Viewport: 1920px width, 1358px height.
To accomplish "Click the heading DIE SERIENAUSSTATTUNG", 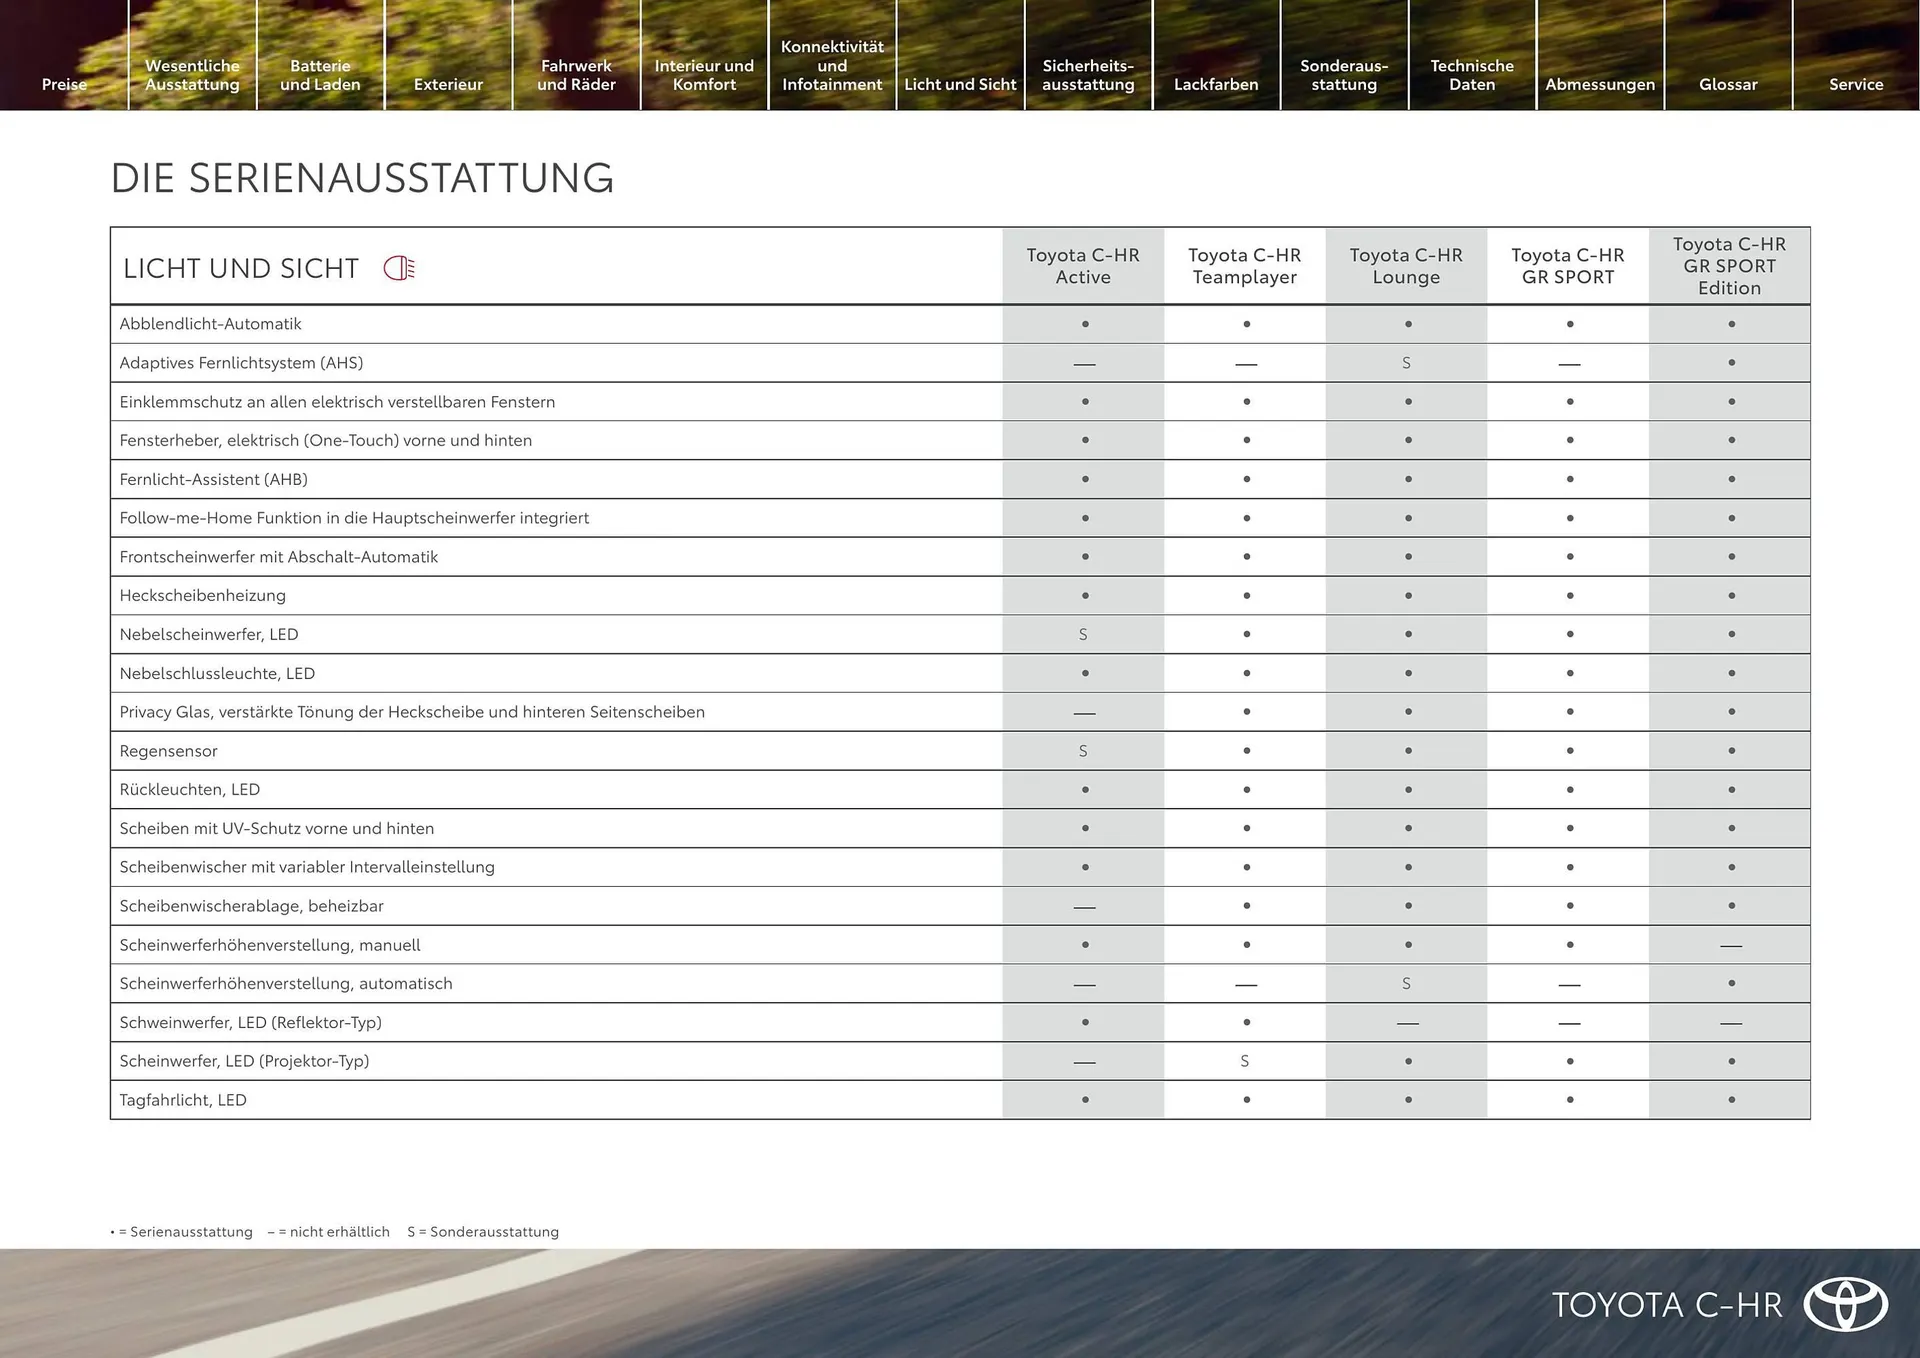I will pyautogui.click(x=363, y=179).
